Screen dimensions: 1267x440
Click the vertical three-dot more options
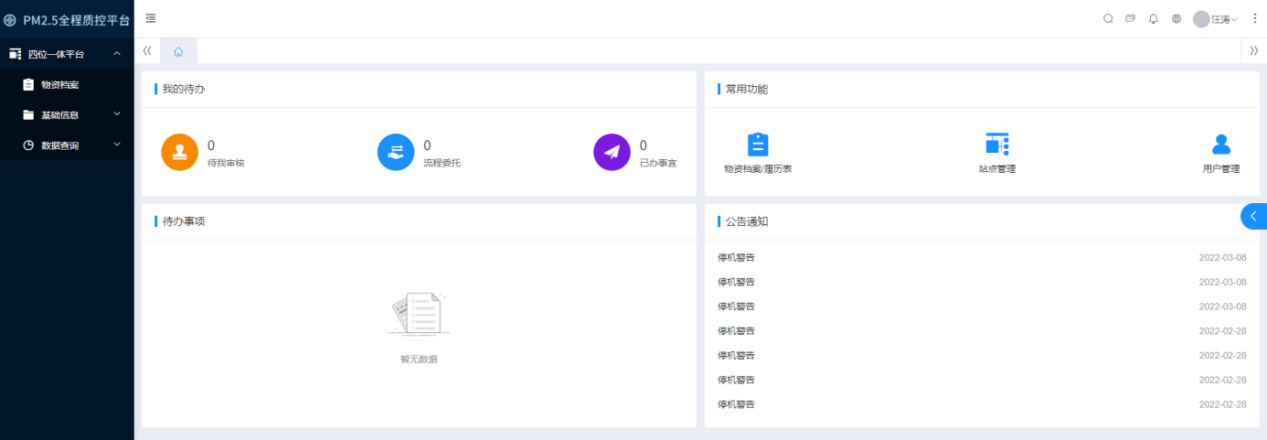pos(1255,19)
